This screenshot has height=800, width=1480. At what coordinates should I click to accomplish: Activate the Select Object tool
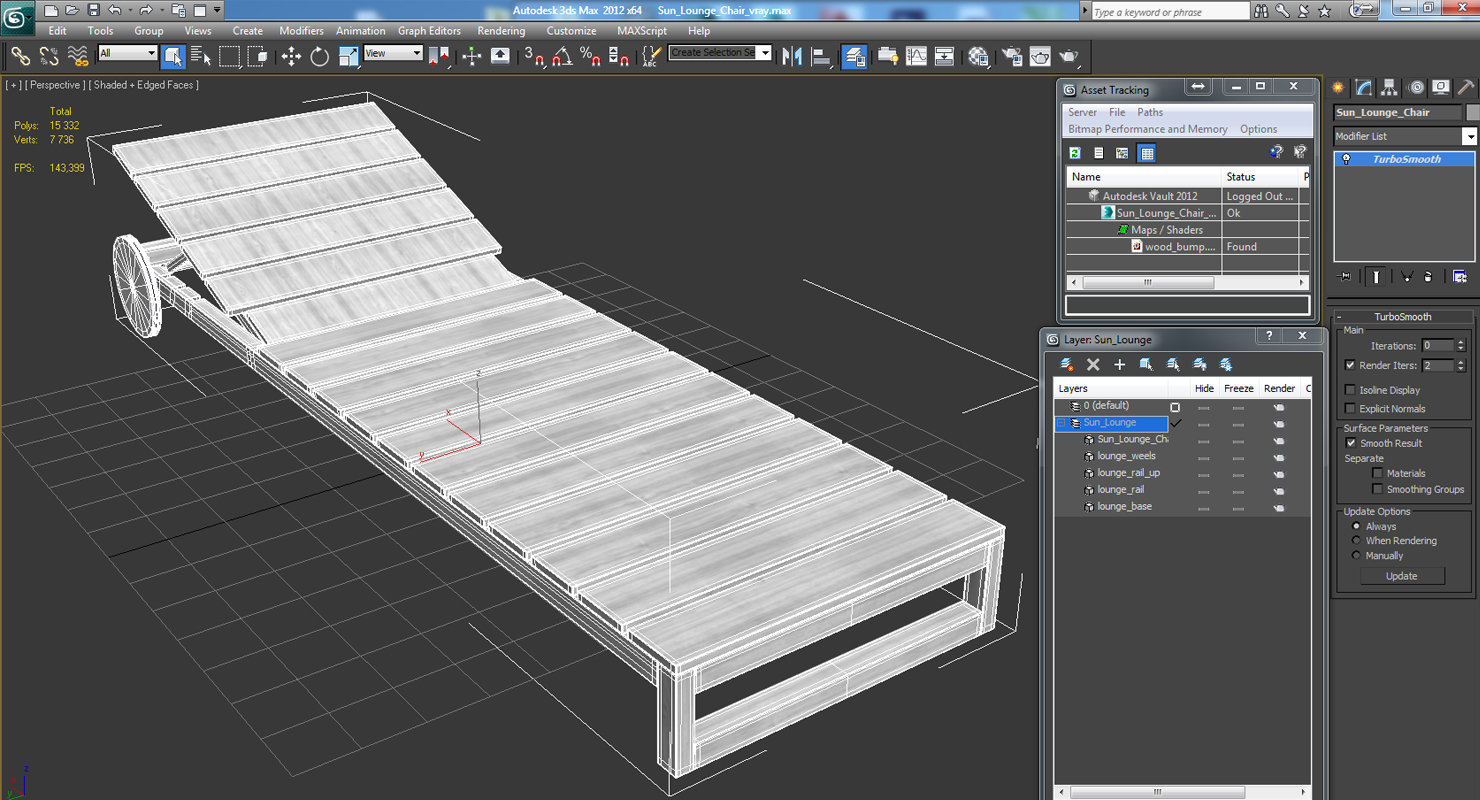(x=173, y=56)
